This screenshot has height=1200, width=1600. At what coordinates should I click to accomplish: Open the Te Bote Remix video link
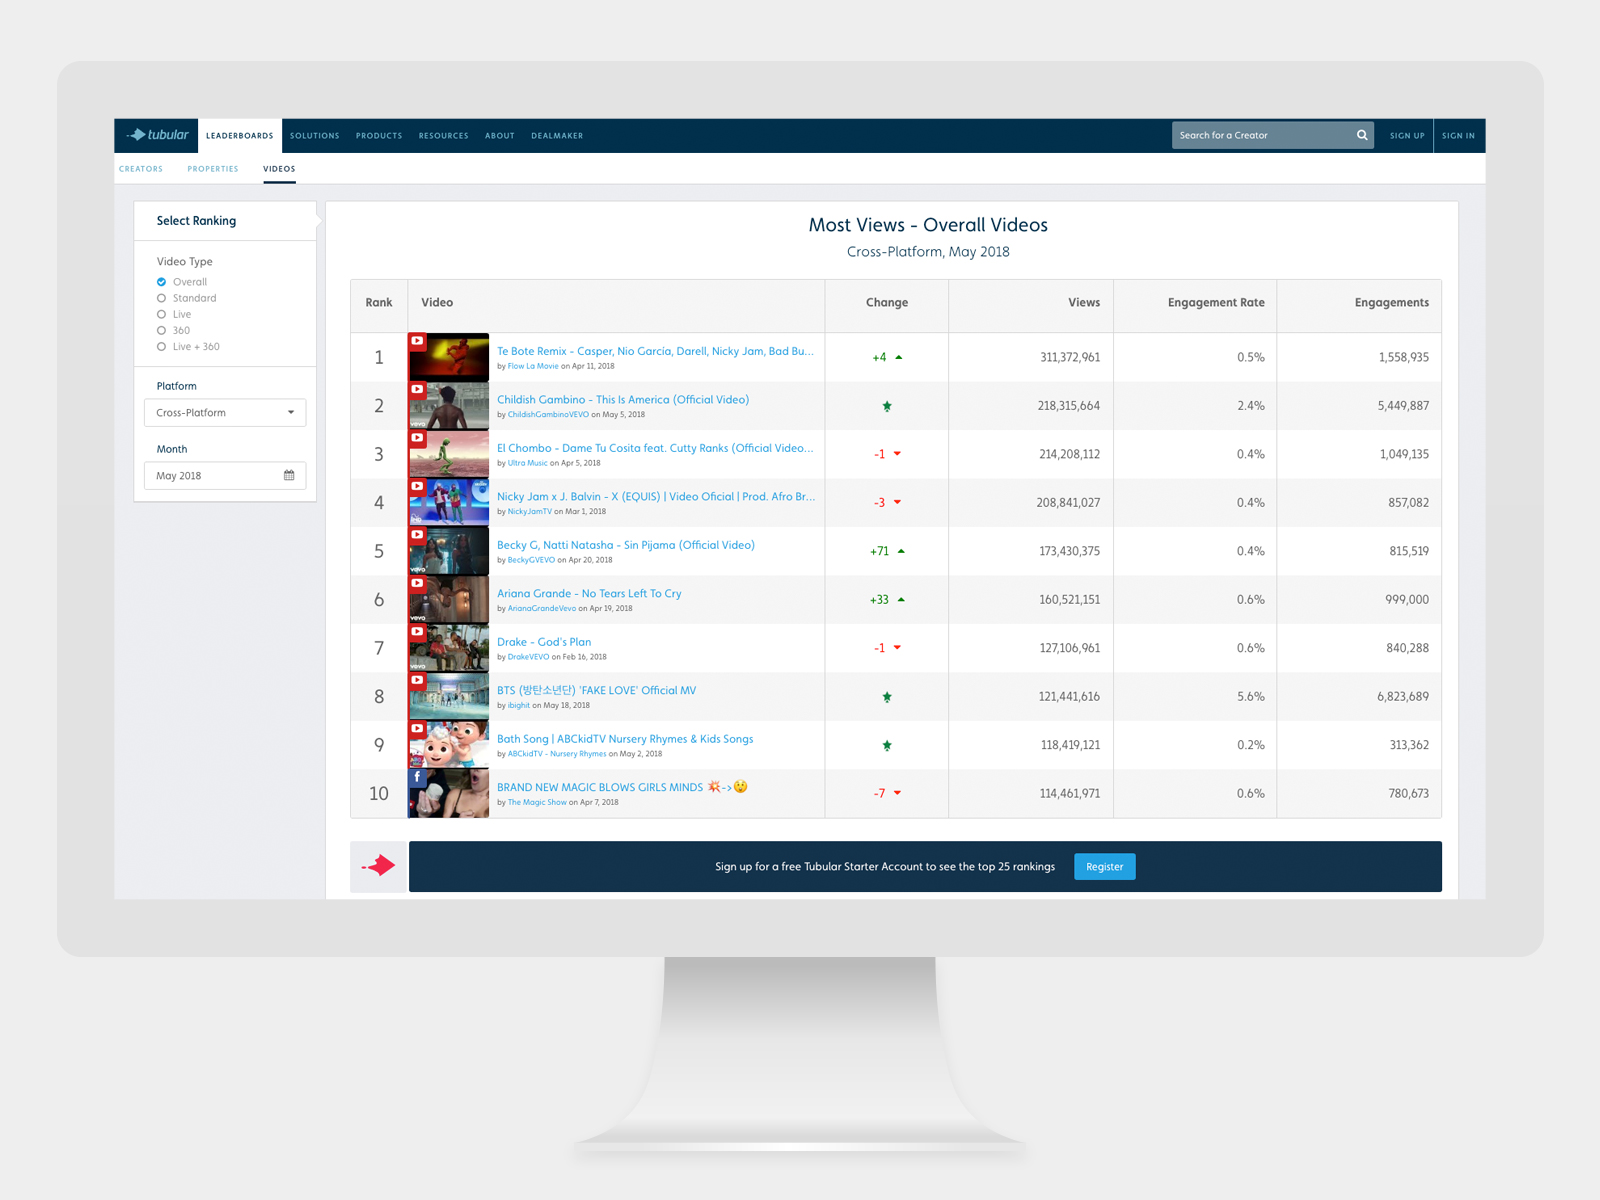pos(655,351)
